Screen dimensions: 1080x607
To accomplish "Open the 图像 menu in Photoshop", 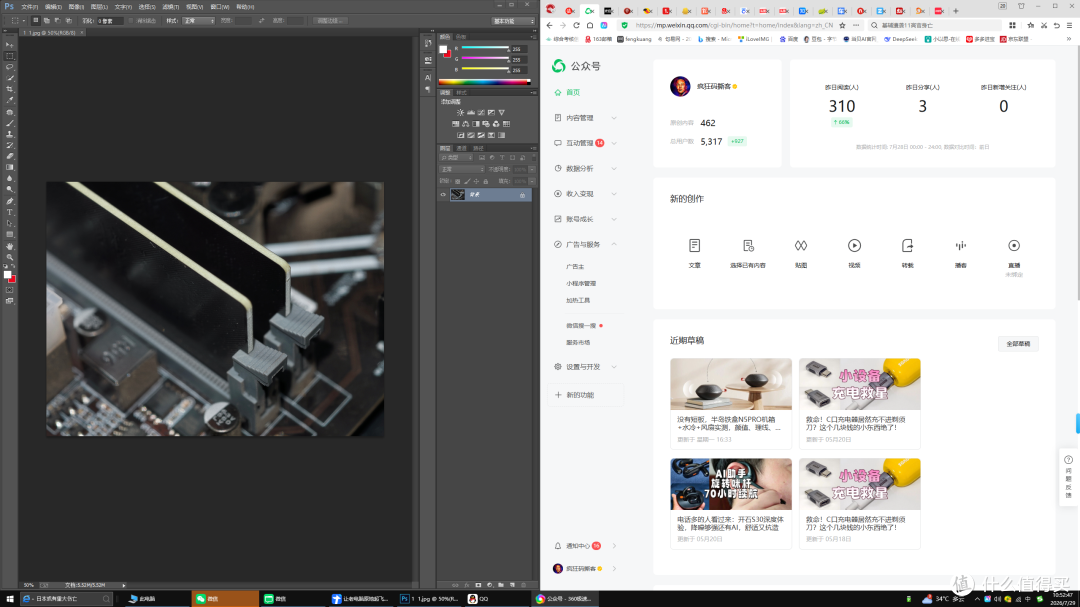I will (x=76, y=7).
